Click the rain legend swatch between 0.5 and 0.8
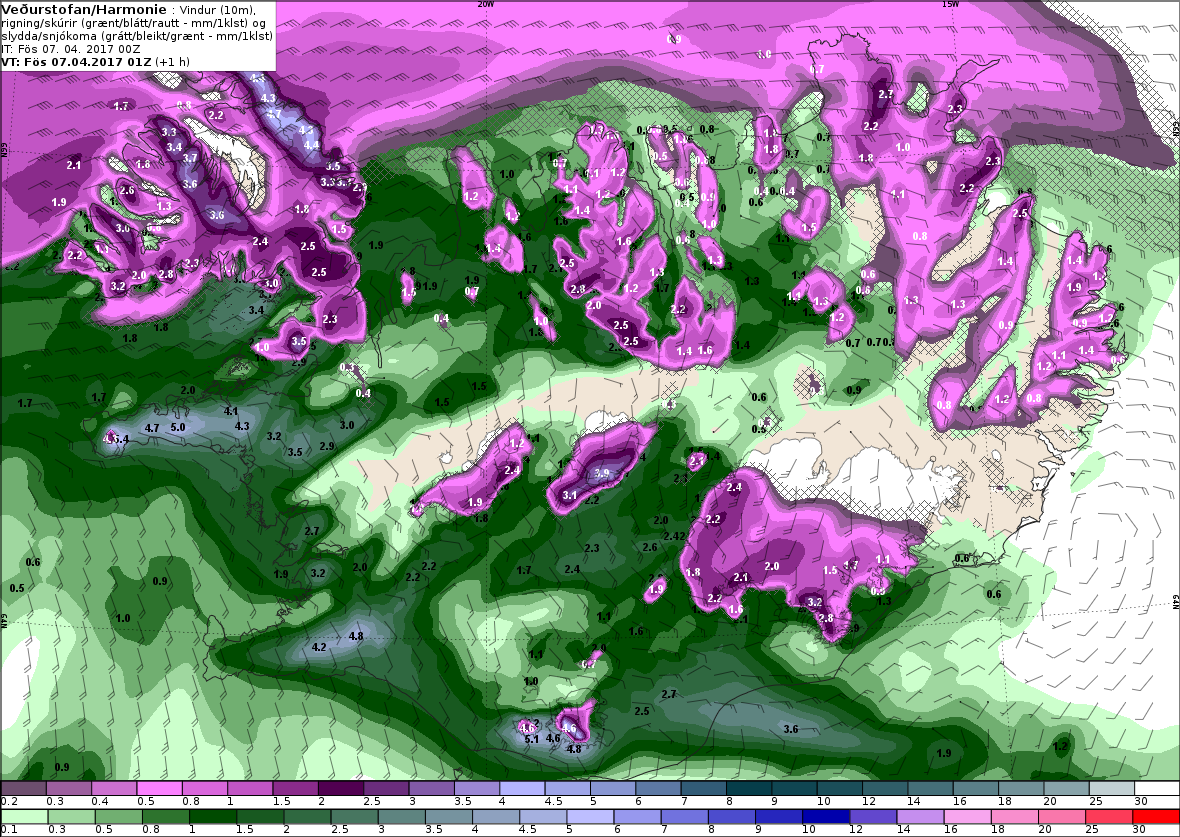This screenshot has width=1180, height=837. point(117,817)
